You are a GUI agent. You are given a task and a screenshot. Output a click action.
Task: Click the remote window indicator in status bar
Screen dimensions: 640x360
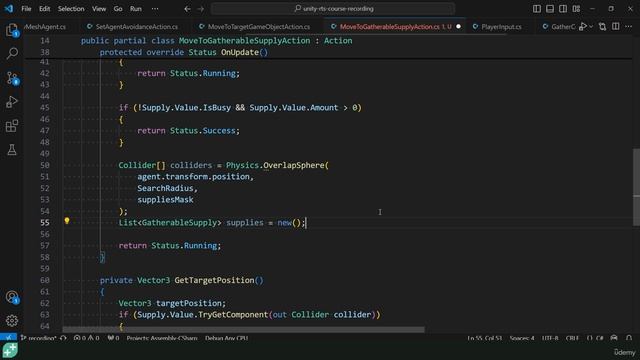(8, 338)
